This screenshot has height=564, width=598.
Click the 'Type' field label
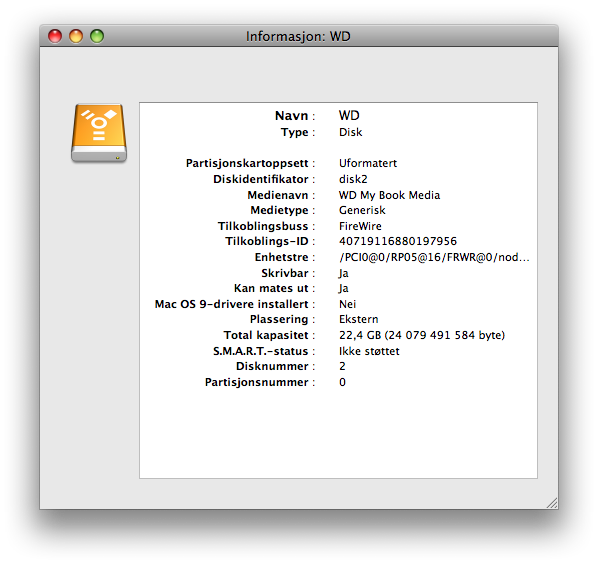point(294,133)
